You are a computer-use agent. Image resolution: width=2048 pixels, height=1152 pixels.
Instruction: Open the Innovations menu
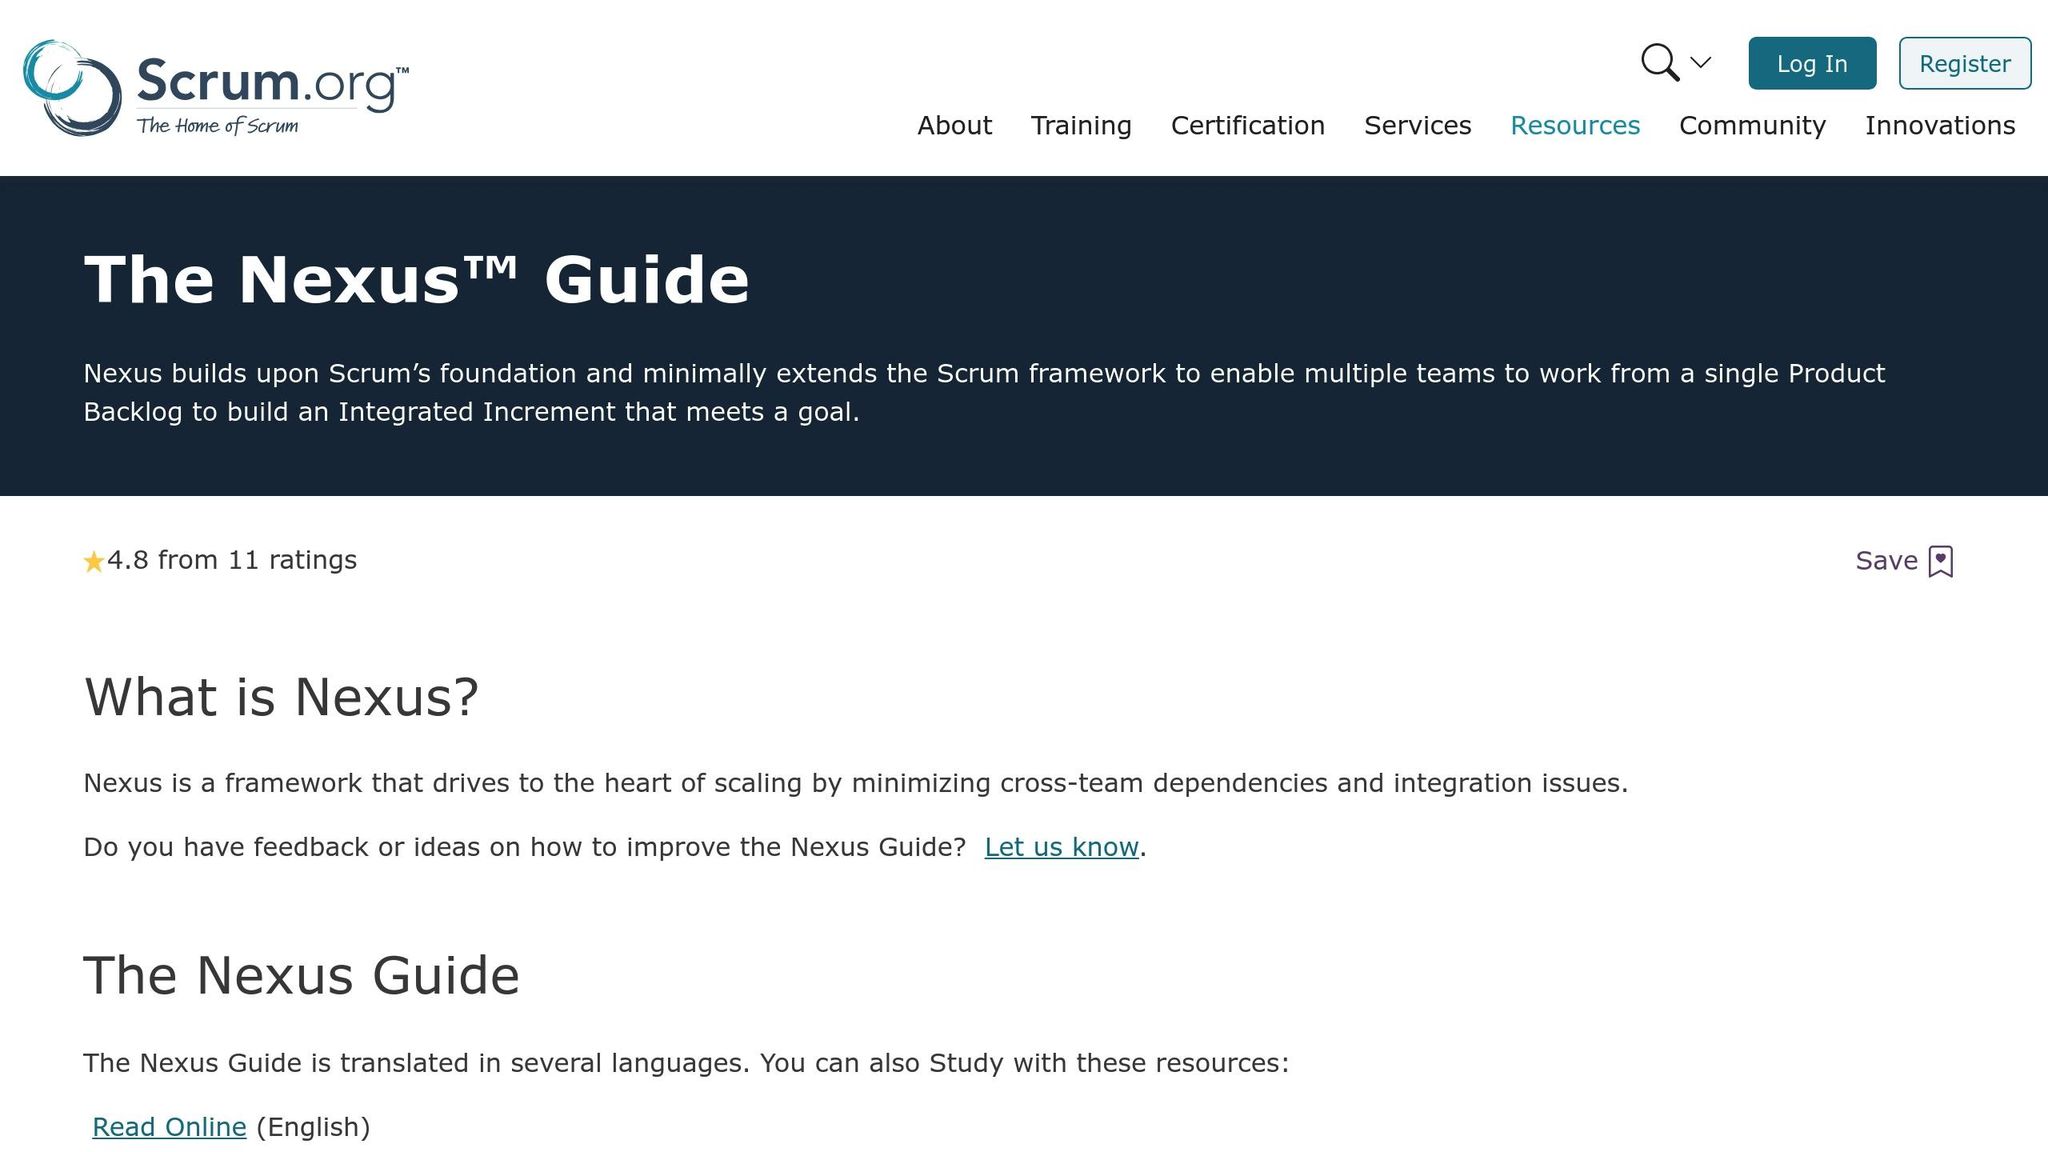(1939, 126)
